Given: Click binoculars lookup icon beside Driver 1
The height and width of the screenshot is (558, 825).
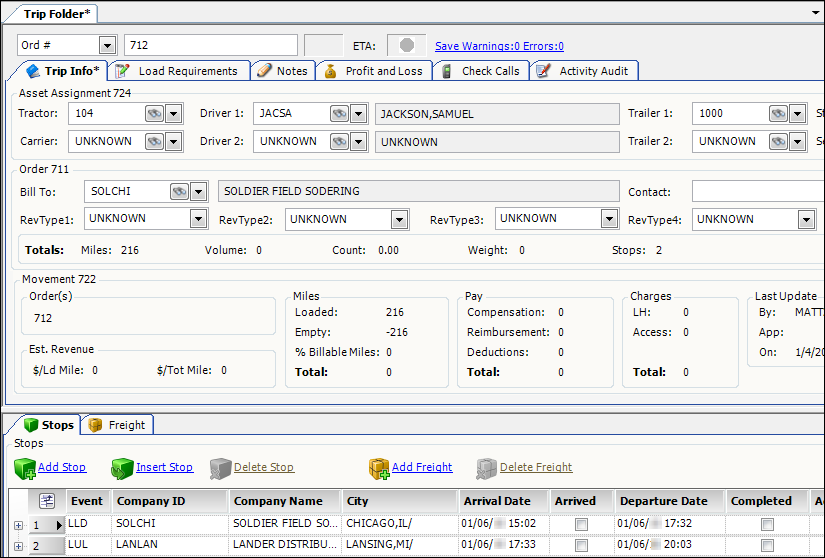Looking at the screenshot, I should [x=339, y=114].
